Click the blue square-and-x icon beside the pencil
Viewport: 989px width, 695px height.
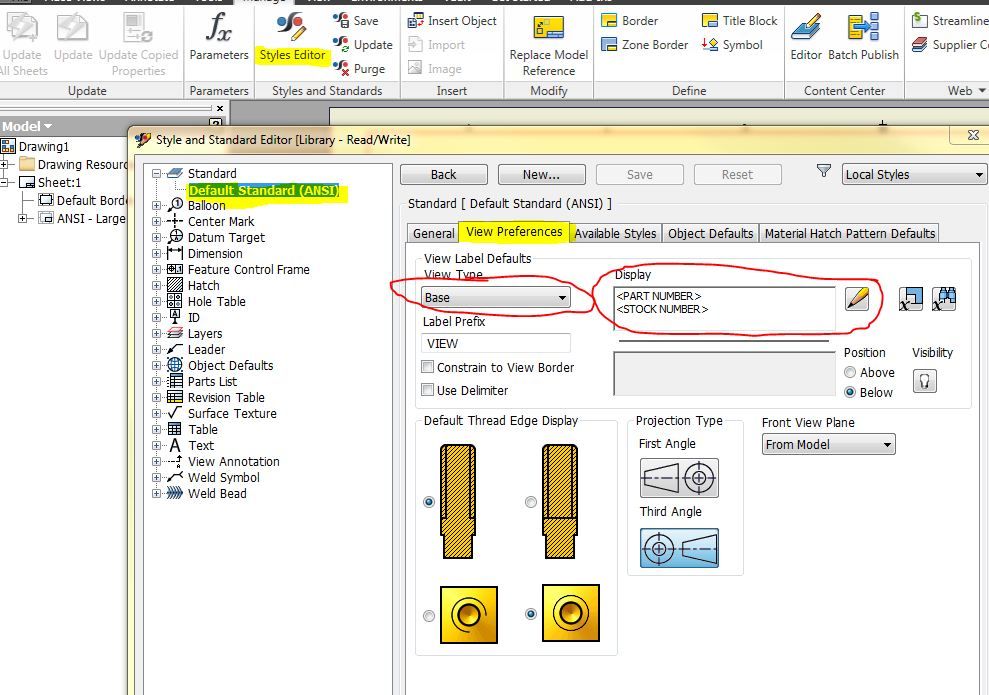[910, 299]
